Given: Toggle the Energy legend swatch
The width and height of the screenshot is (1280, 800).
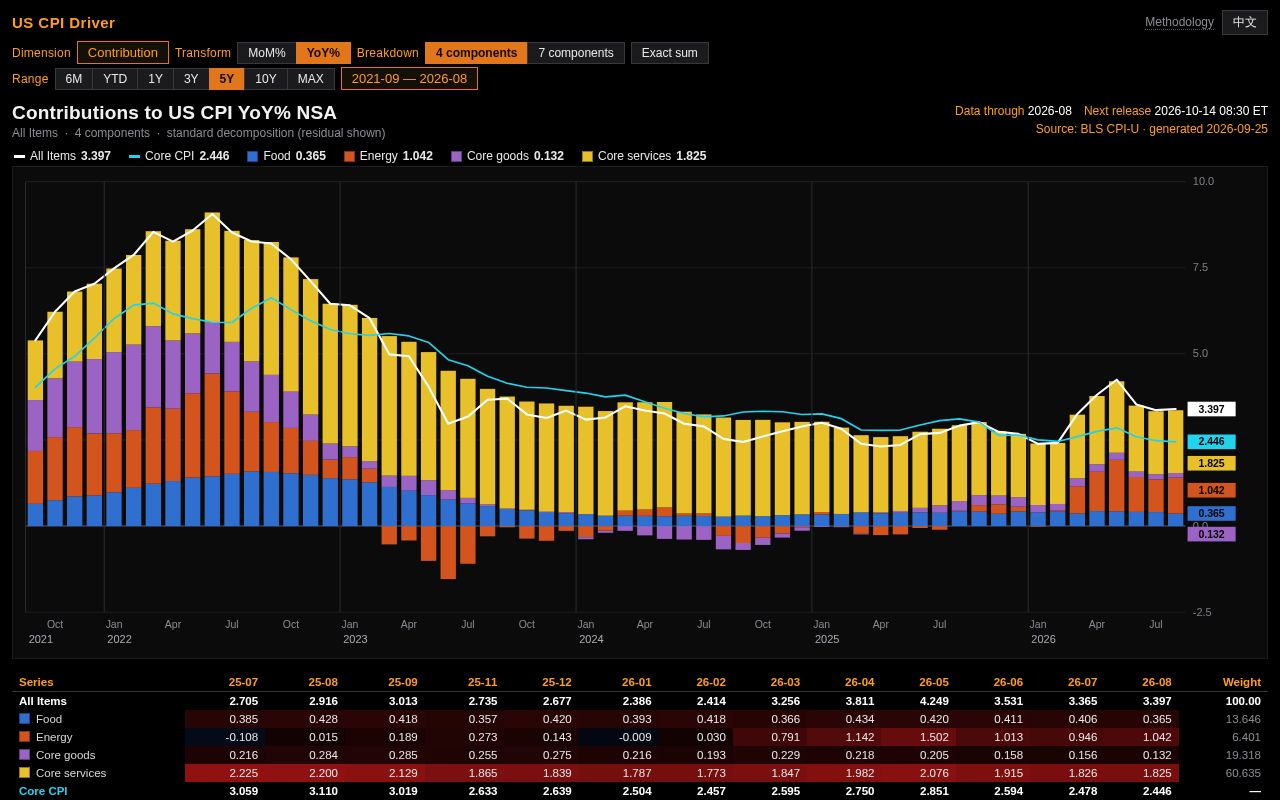Looking at the screenshot, I should (x=349, y=156).
